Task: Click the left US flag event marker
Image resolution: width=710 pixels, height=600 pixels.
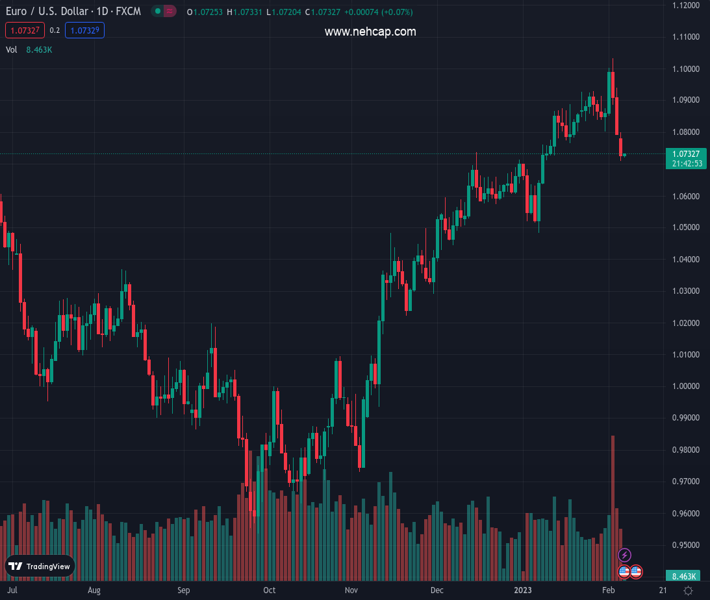Action: pyautogui.click(x=624, y=571)
